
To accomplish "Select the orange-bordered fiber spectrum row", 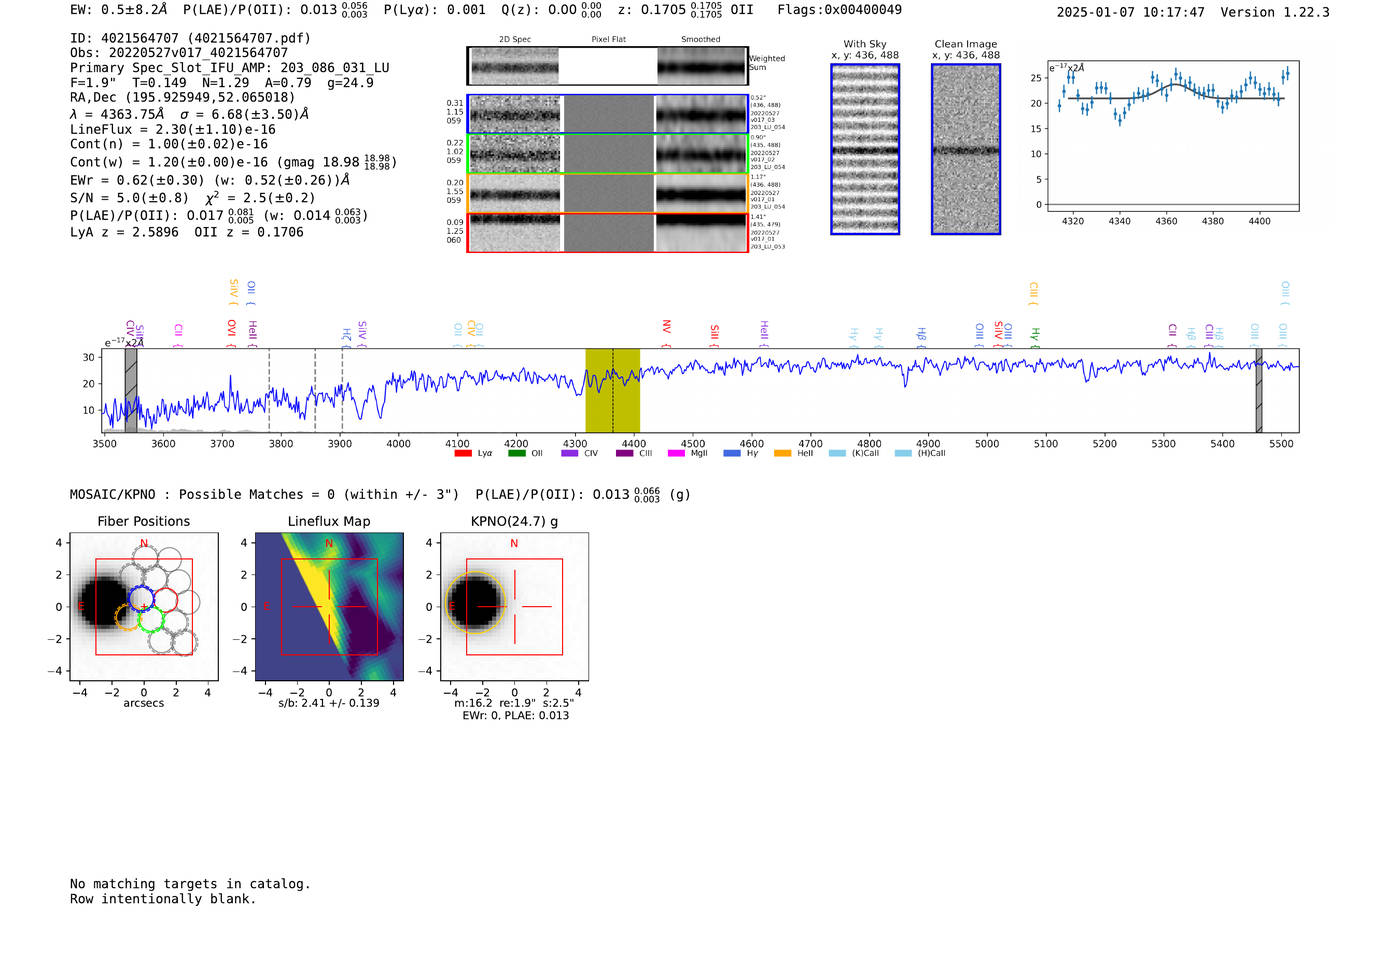I will [608, 193].
